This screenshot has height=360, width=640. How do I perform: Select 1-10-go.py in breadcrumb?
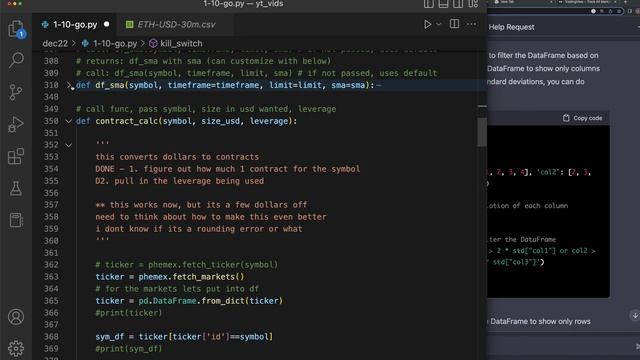(x=115, y=43)
